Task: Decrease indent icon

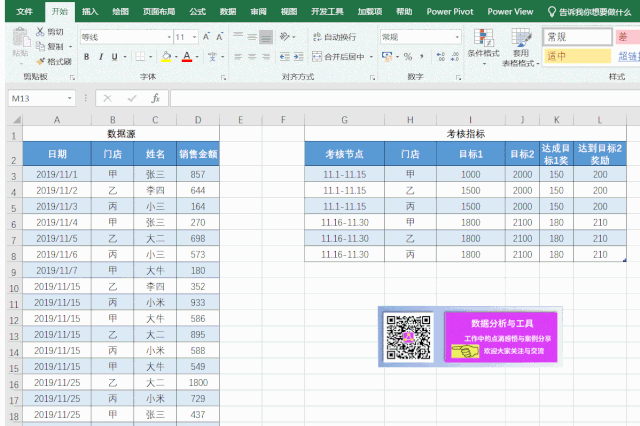Action: pyautogui.click(x=284, y=57)
